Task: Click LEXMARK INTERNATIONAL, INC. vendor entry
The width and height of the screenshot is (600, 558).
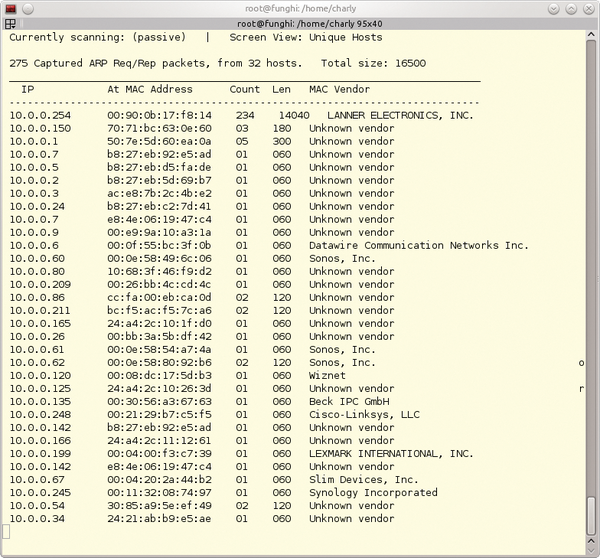Action: [391, 454]
